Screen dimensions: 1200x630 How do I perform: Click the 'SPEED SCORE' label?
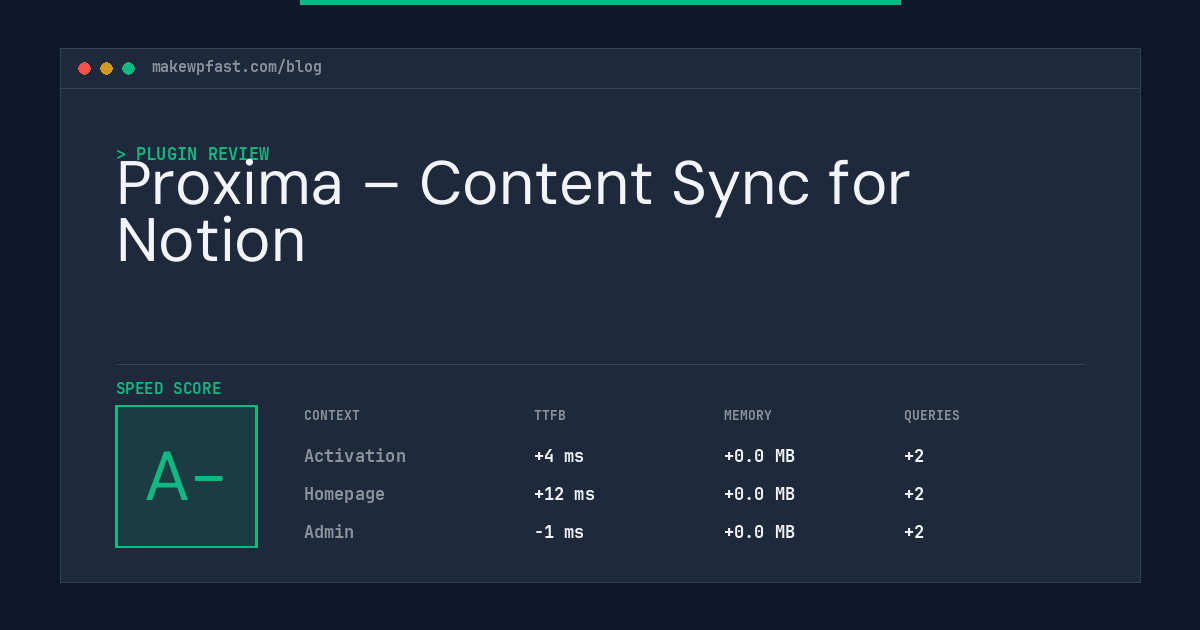169,389
